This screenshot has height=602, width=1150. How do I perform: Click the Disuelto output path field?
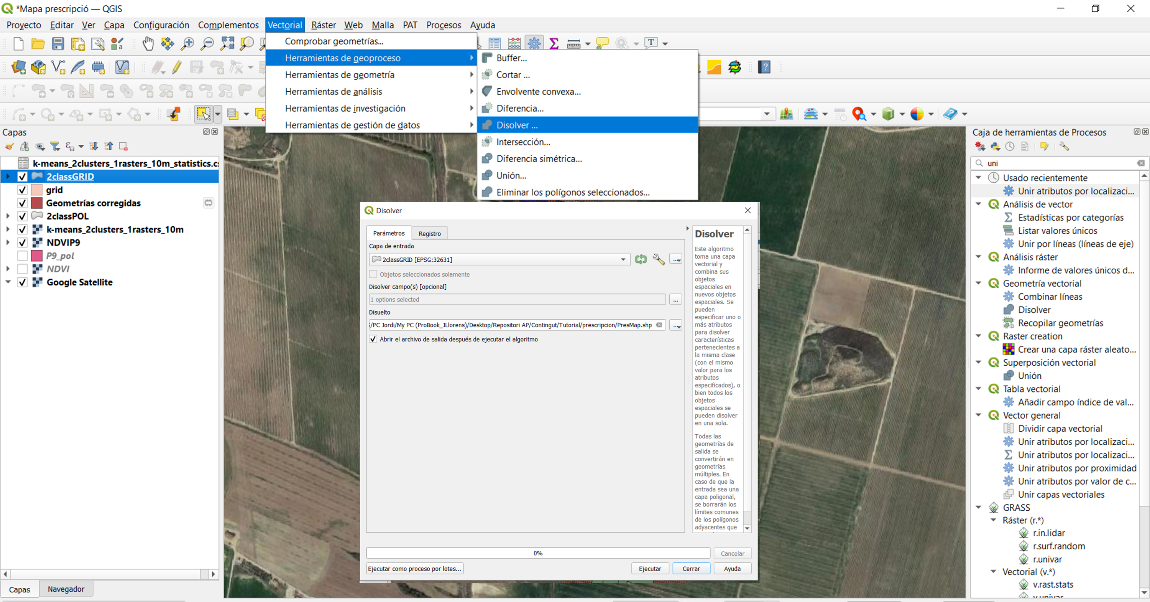(x=517, y=325)
